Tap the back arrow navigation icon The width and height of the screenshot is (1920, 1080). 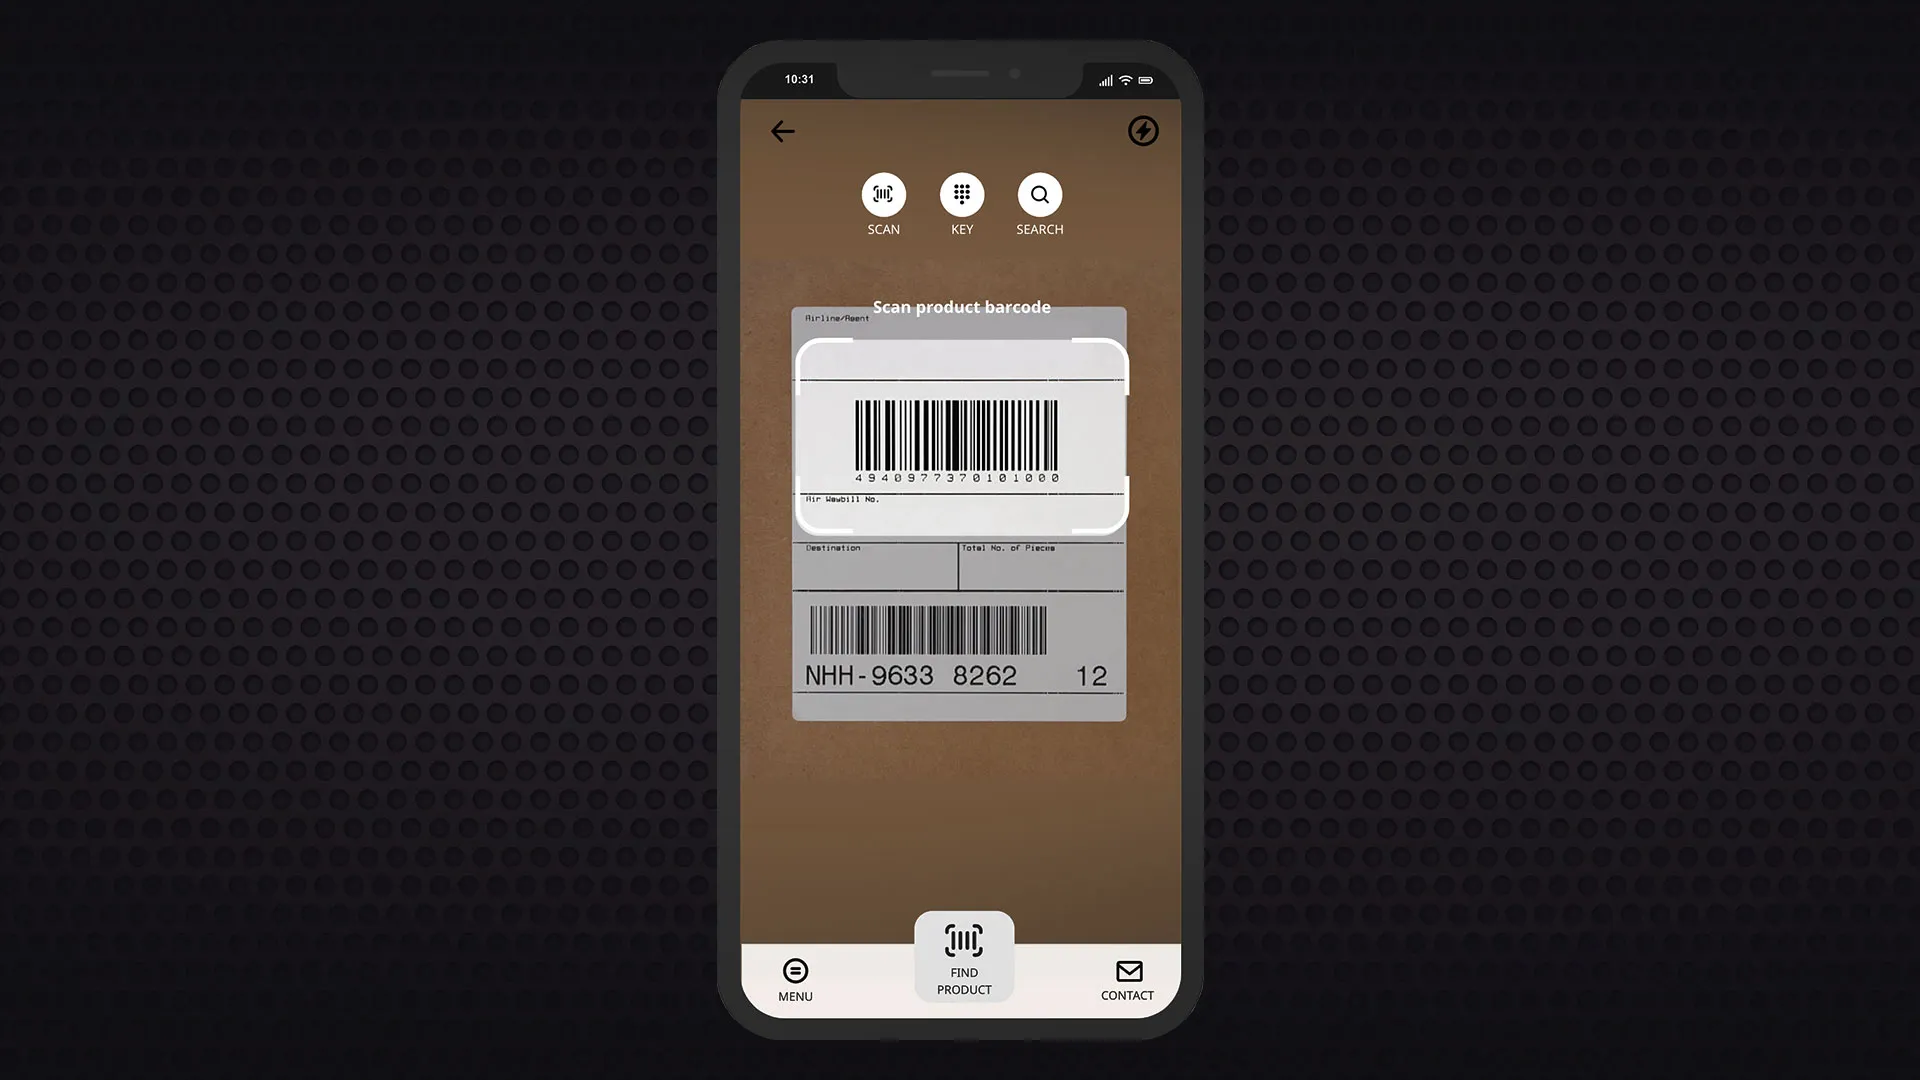782,129
